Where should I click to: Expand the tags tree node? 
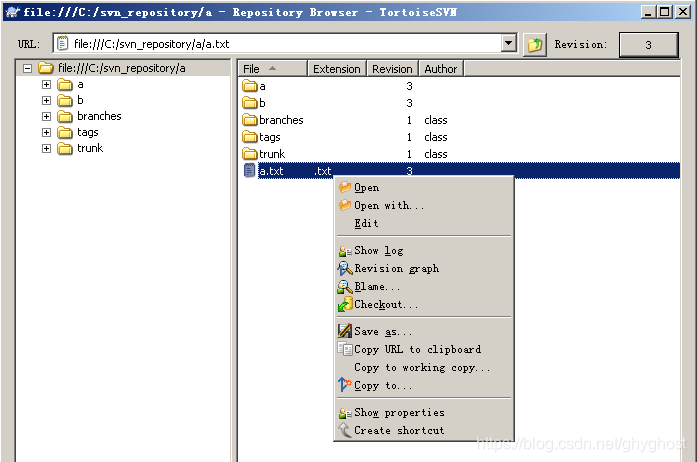pos(46,132)
